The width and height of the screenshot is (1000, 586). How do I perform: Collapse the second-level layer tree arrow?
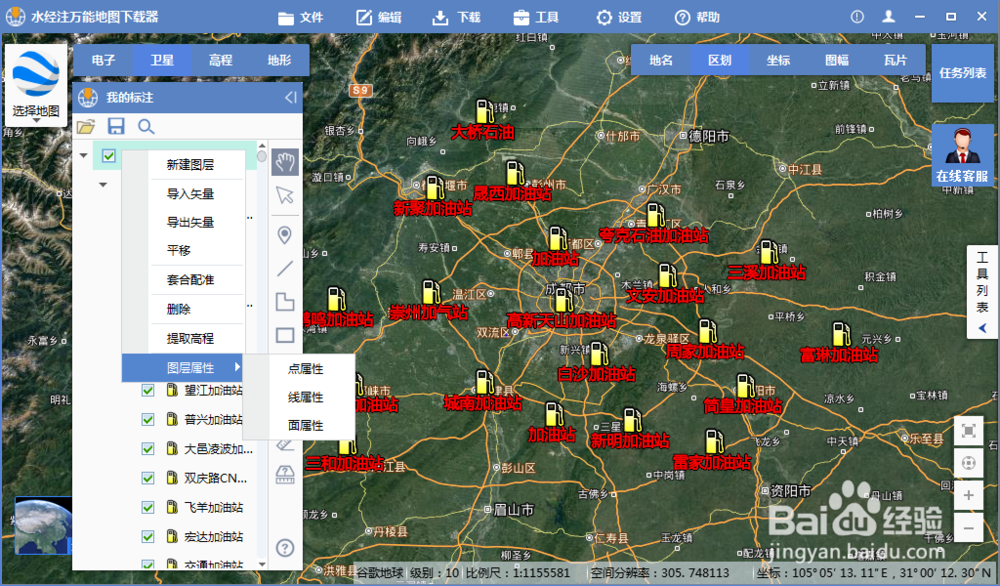tap(103, 185)
